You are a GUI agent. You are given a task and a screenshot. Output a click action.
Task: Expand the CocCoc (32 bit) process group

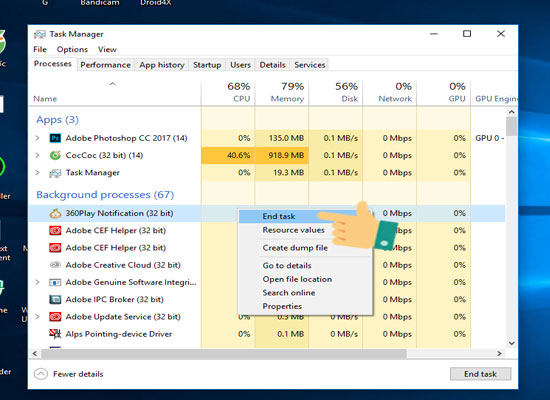38,155
